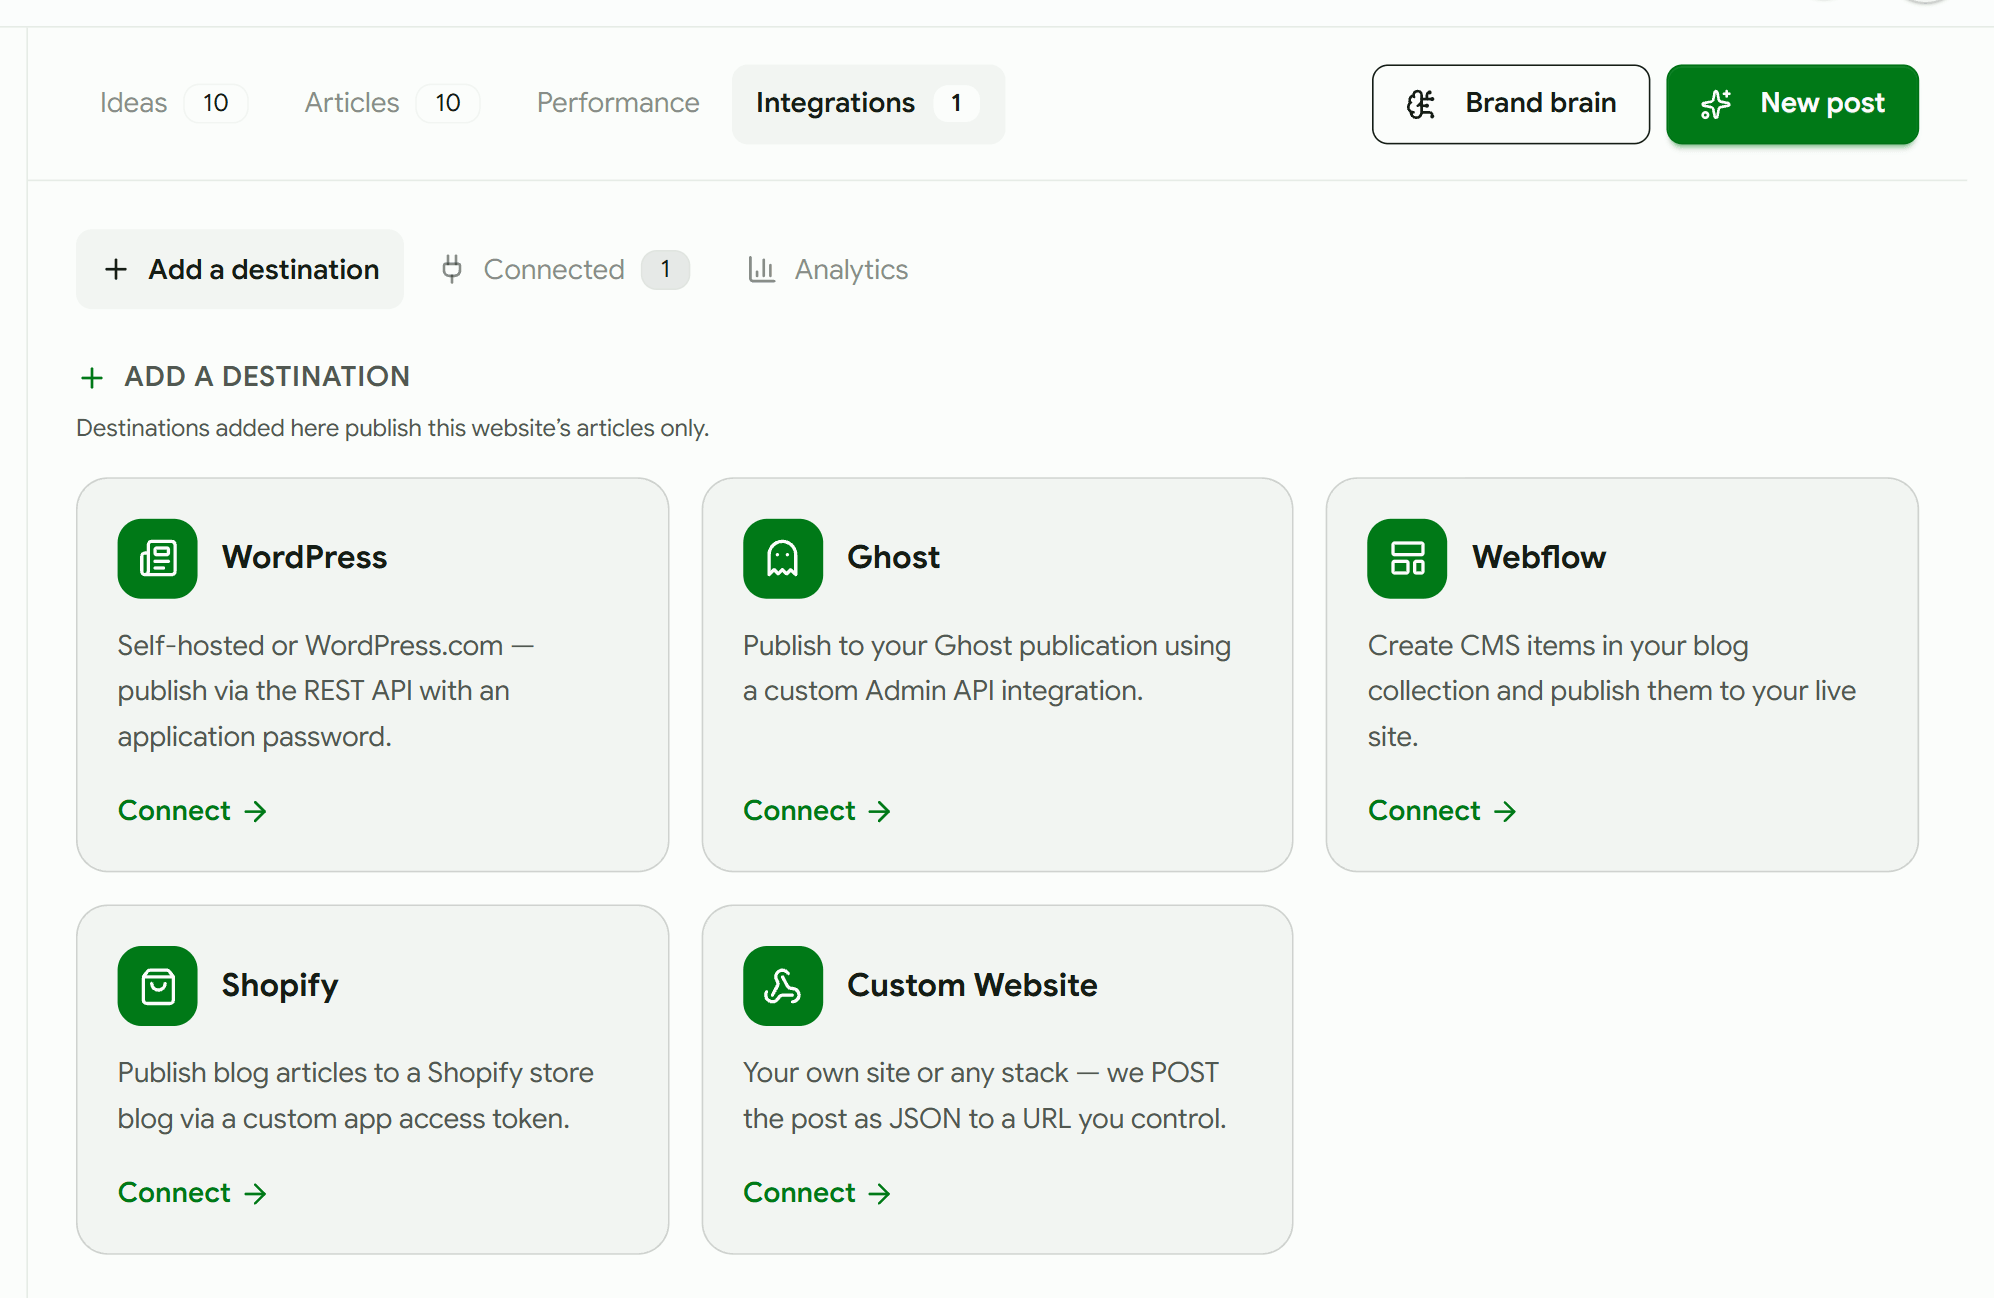The width and height of the screenshot is (1994, 1298).
Task: Click the Shopify shopping bag icon
Action: pyautogui.click(x=157, y=986)
